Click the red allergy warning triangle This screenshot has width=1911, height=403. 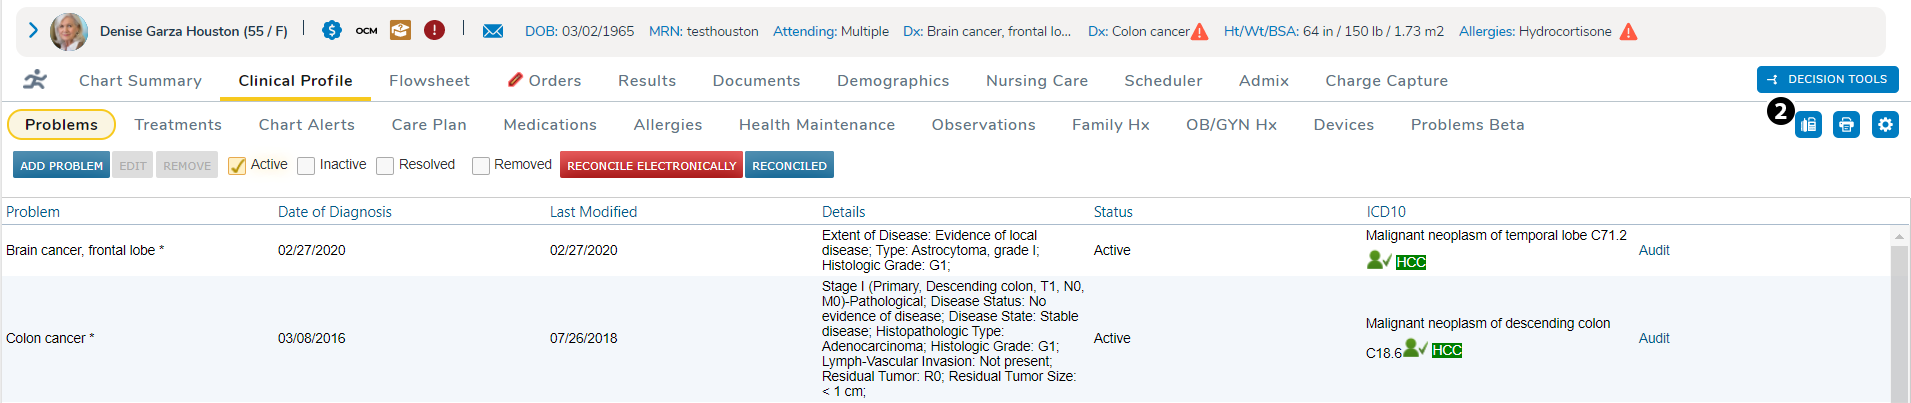click(1628, 32)
